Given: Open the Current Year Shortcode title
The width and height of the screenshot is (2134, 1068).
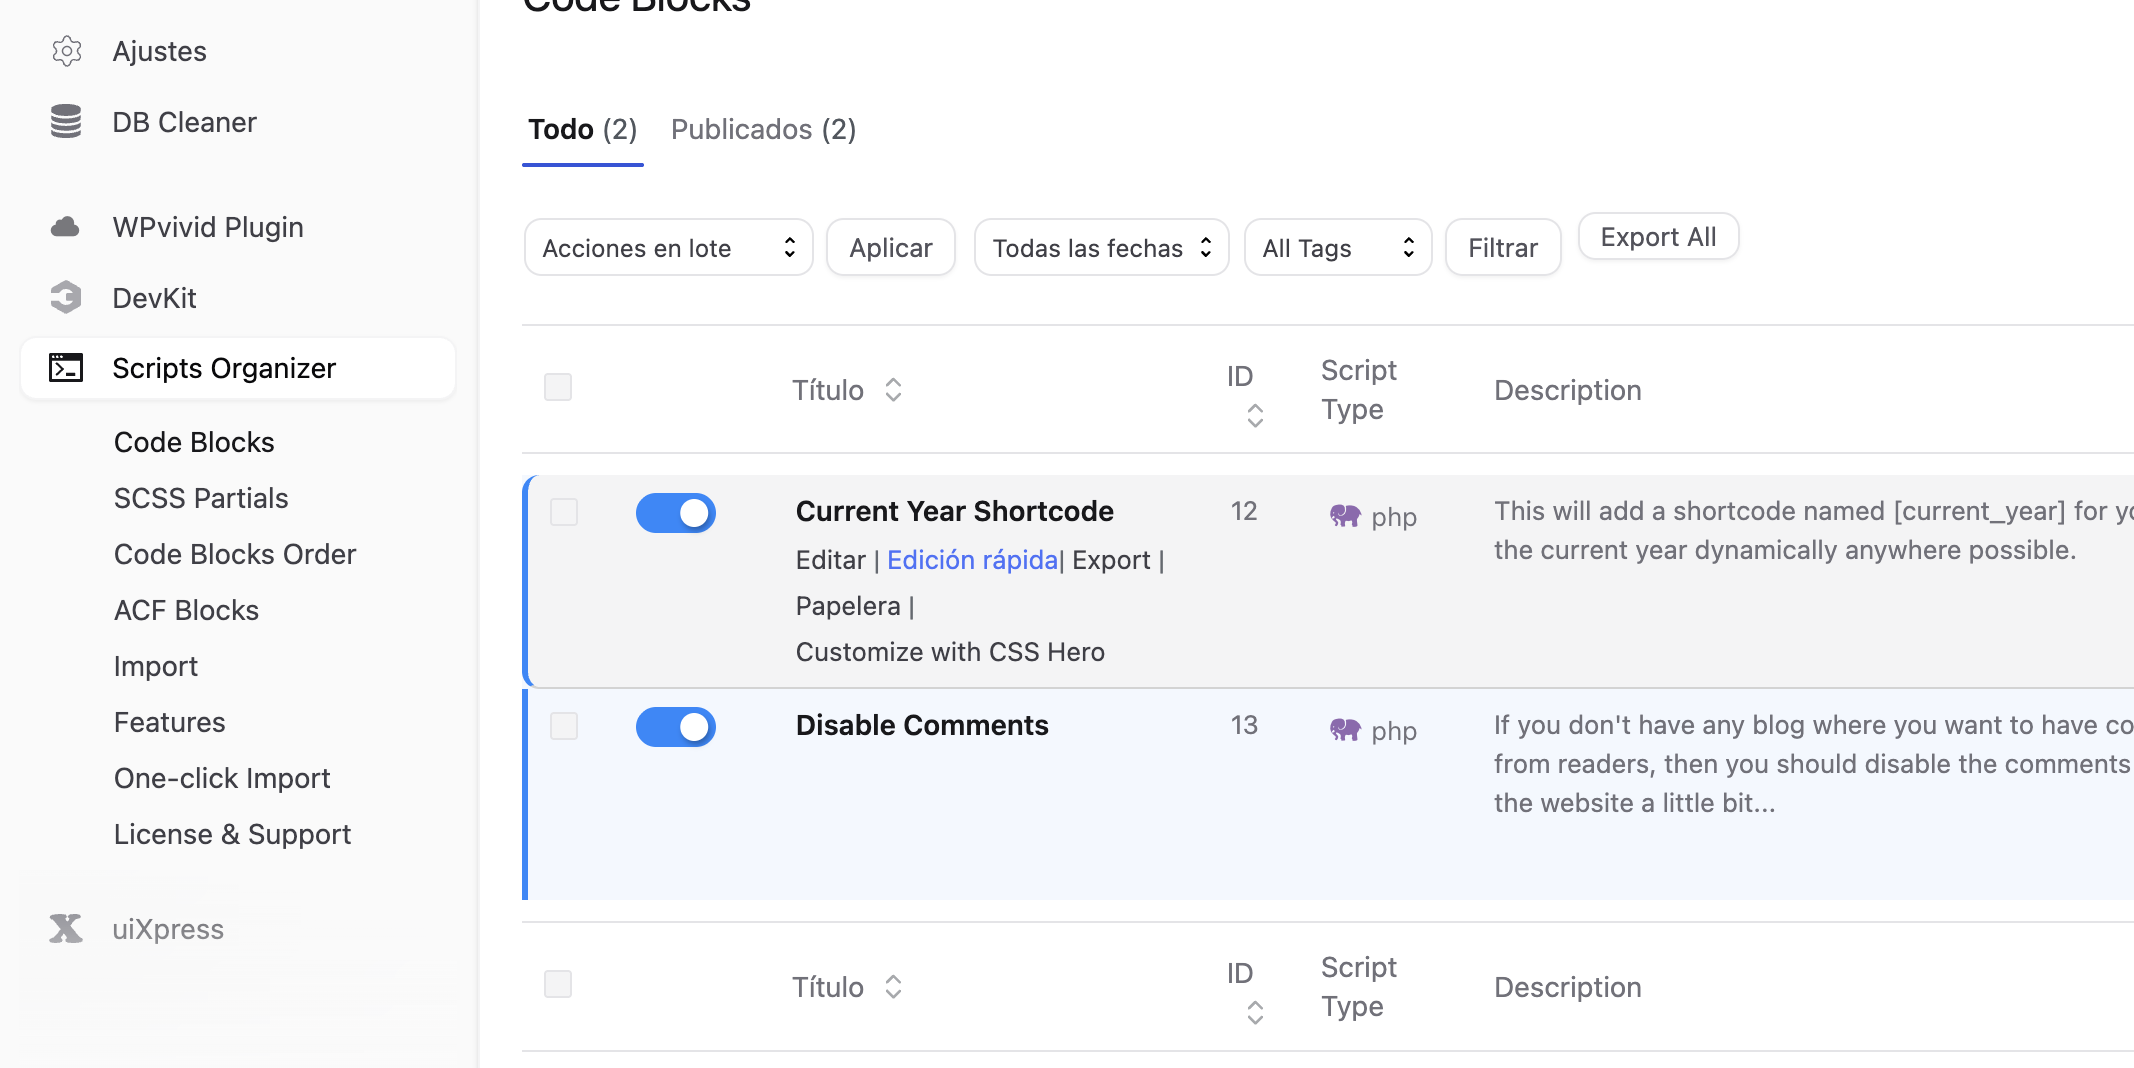Looking at the screenshot, I should (955, 511).
